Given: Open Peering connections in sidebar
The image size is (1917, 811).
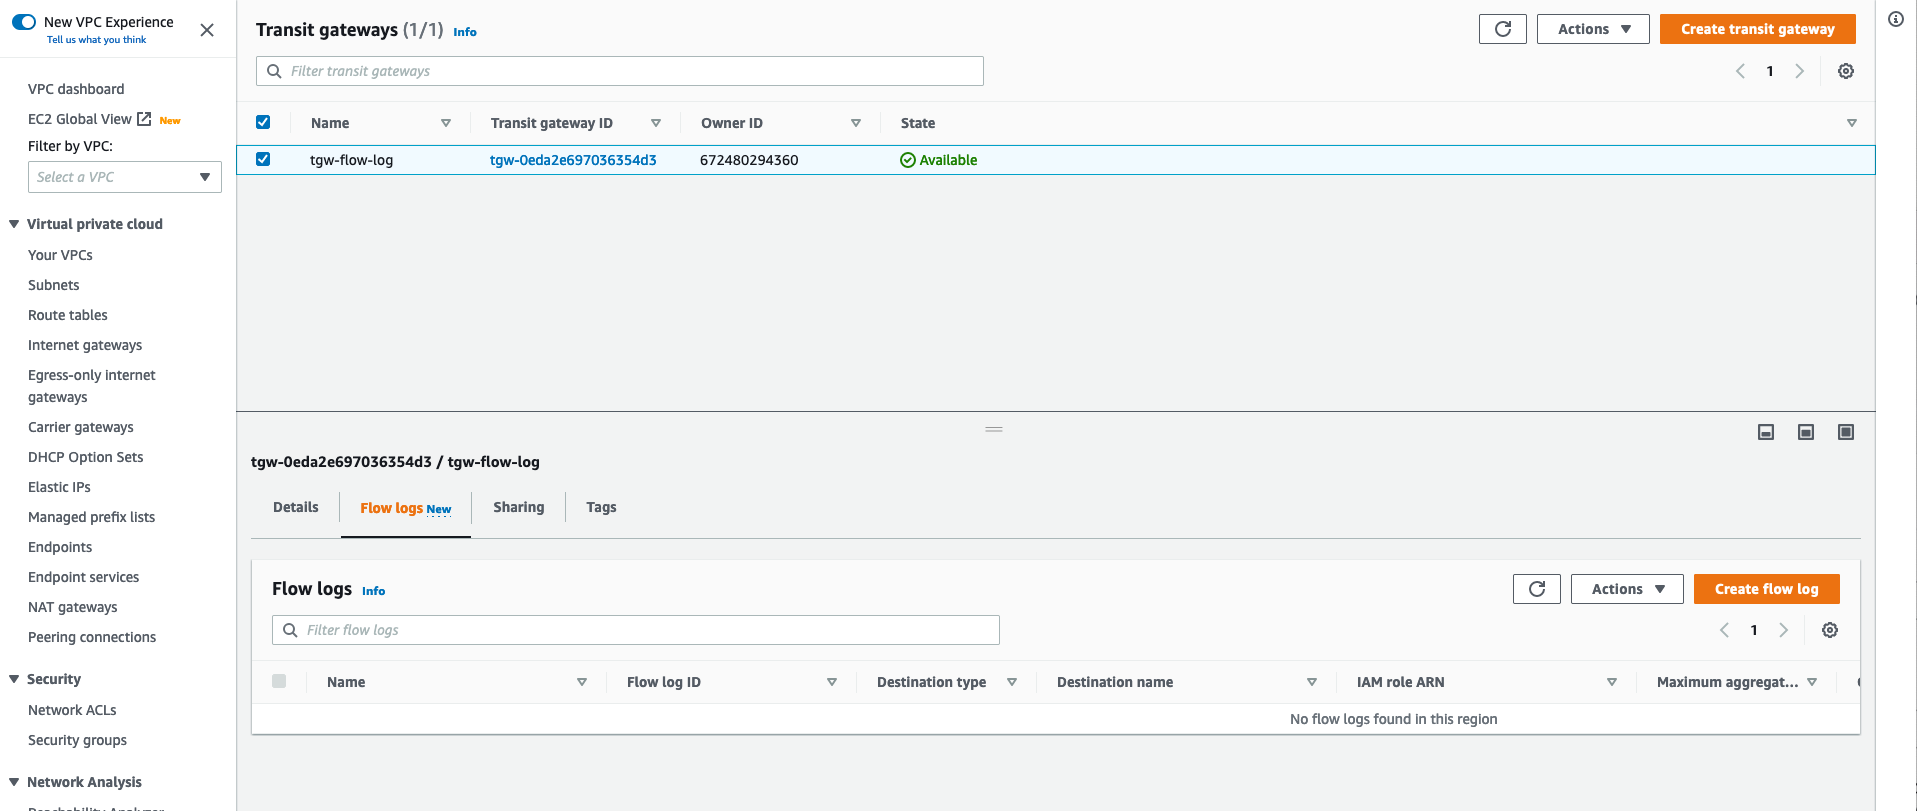Looking at the screenshot, I should point(92,637).
